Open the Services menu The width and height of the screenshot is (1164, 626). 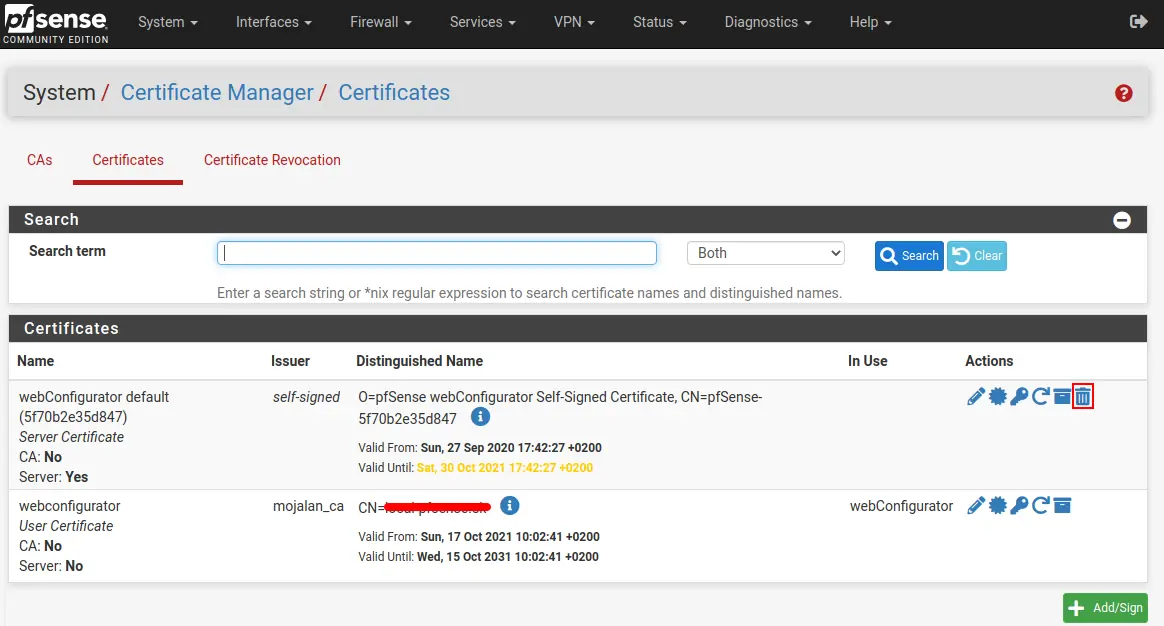pos(483,22)
